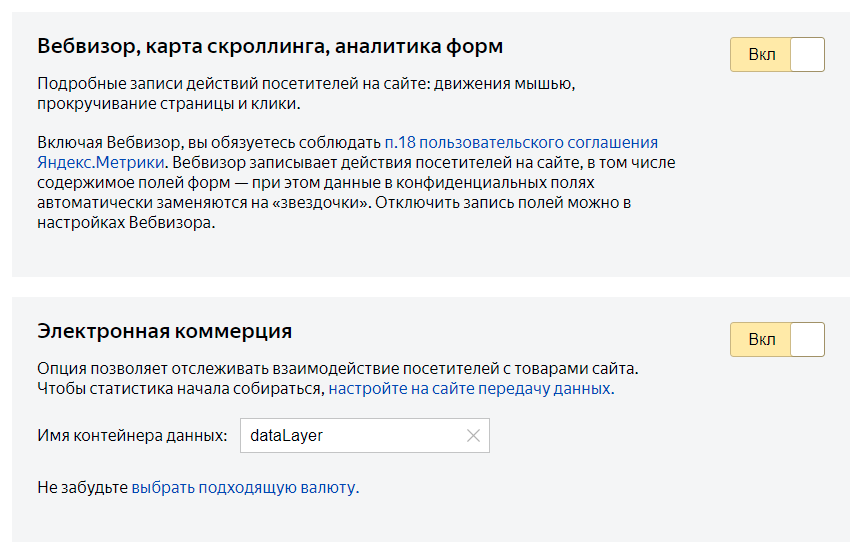Follow the Яндекс.Метрики link text
The image size is (868, 557).
click(x=101, y=163)
